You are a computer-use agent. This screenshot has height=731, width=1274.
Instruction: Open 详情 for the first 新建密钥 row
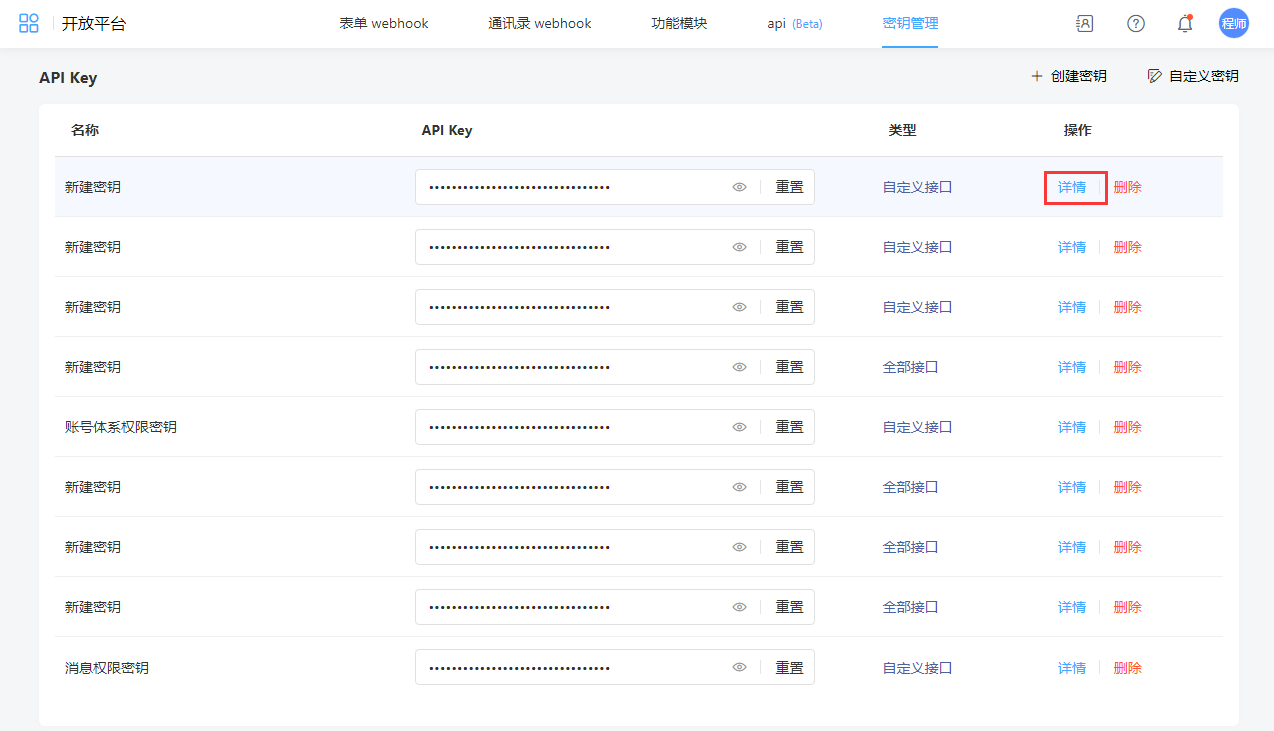tap(1072, 187)
